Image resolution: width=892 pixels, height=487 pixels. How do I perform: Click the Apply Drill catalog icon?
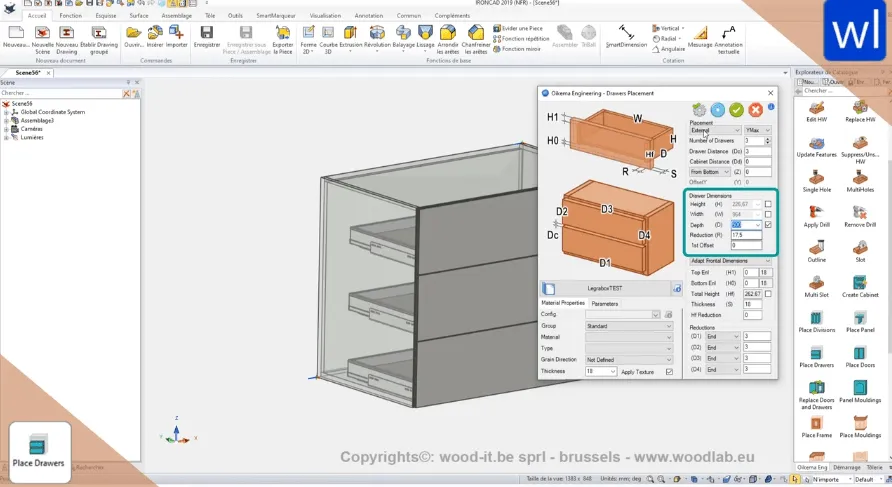pyautogui.click(x=816, y=212)
